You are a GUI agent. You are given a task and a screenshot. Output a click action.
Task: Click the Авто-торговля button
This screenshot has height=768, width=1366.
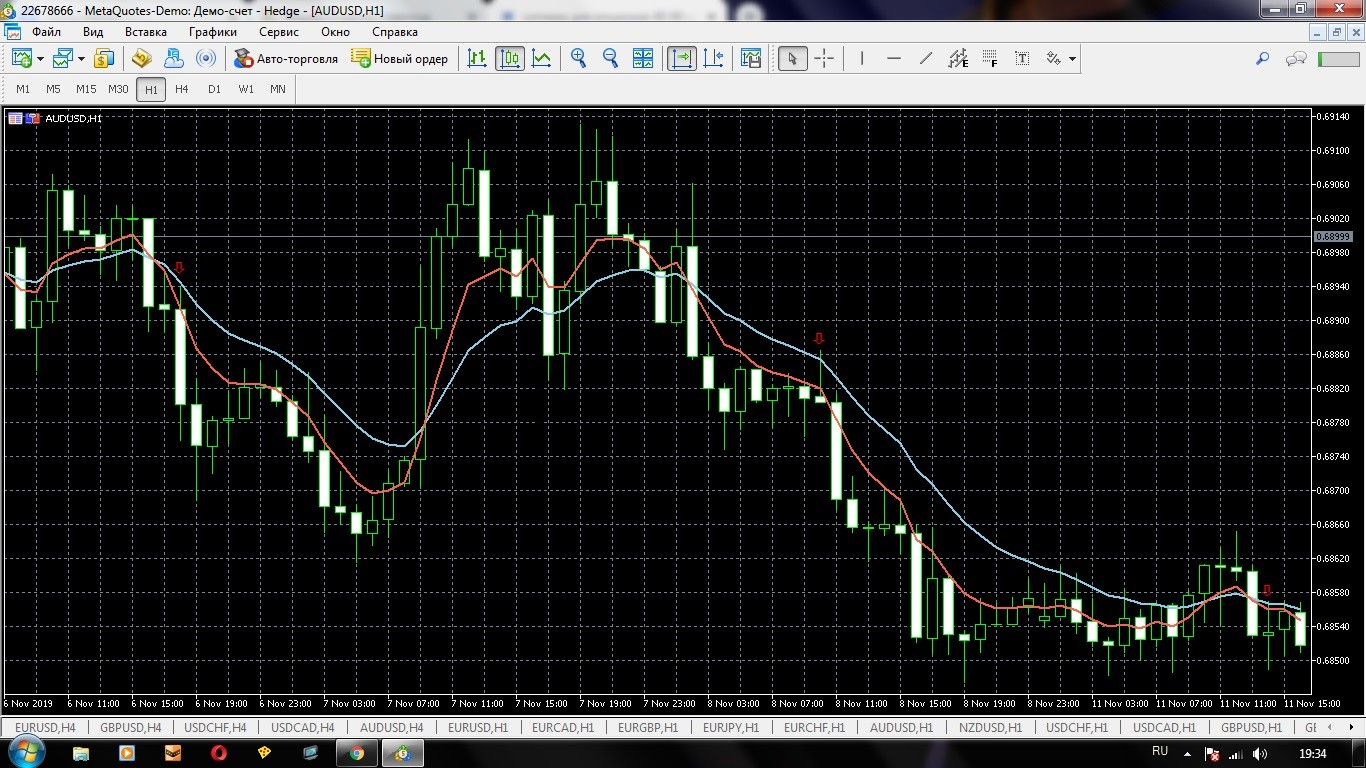click(x=286, y=59)
